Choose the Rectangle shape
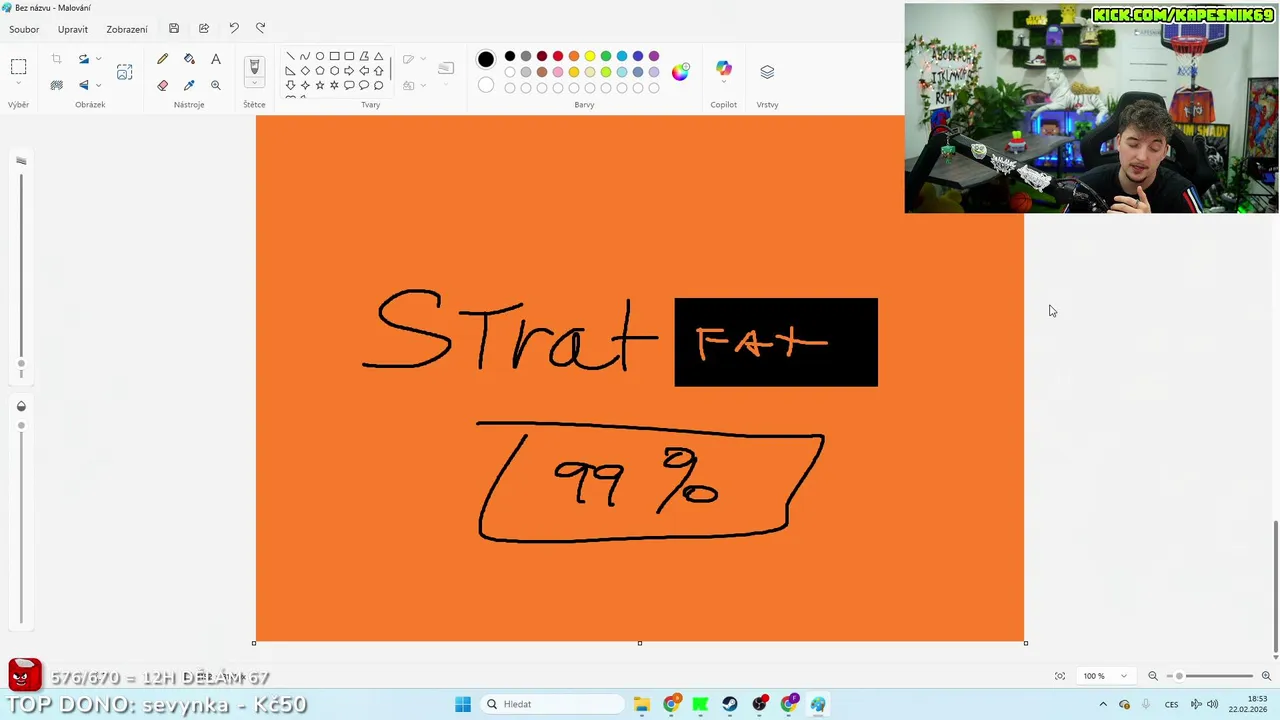Viewport: 1280px width, 720px height. (334, 56)
